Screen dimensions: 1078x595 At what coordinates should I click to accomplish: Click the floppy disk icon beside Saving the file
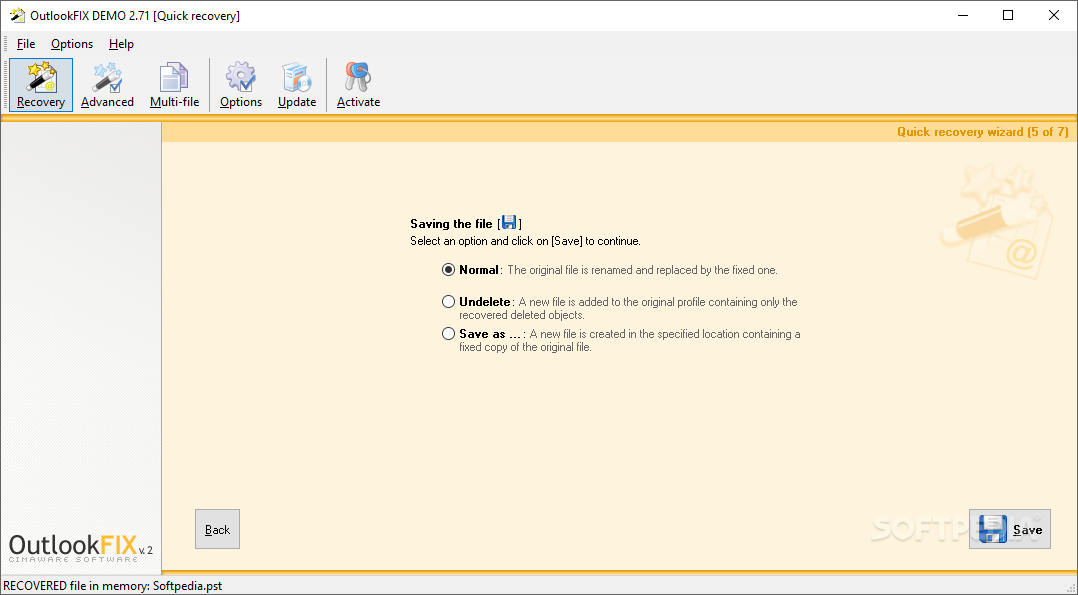pos(509,222)
